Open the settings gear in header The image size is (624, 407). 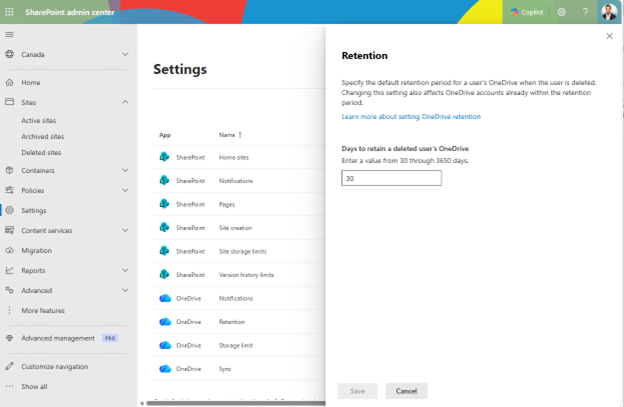tap(562, 12)
